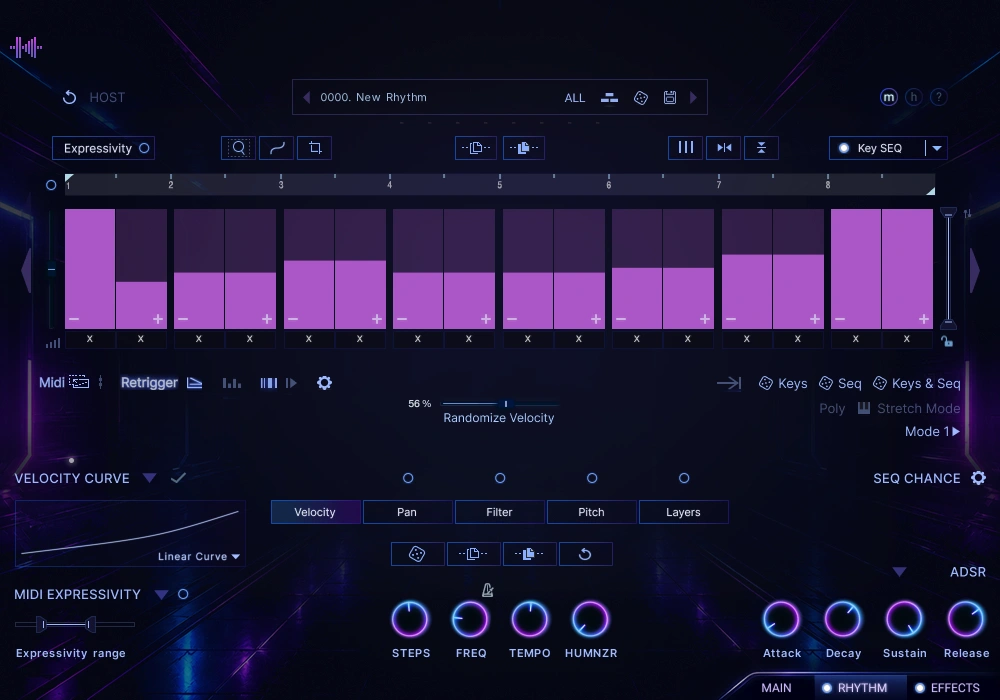The height and width of the screenshot is (700, 1000).
Task: Expand the ADSR triangle
Action: coord(899,572)
